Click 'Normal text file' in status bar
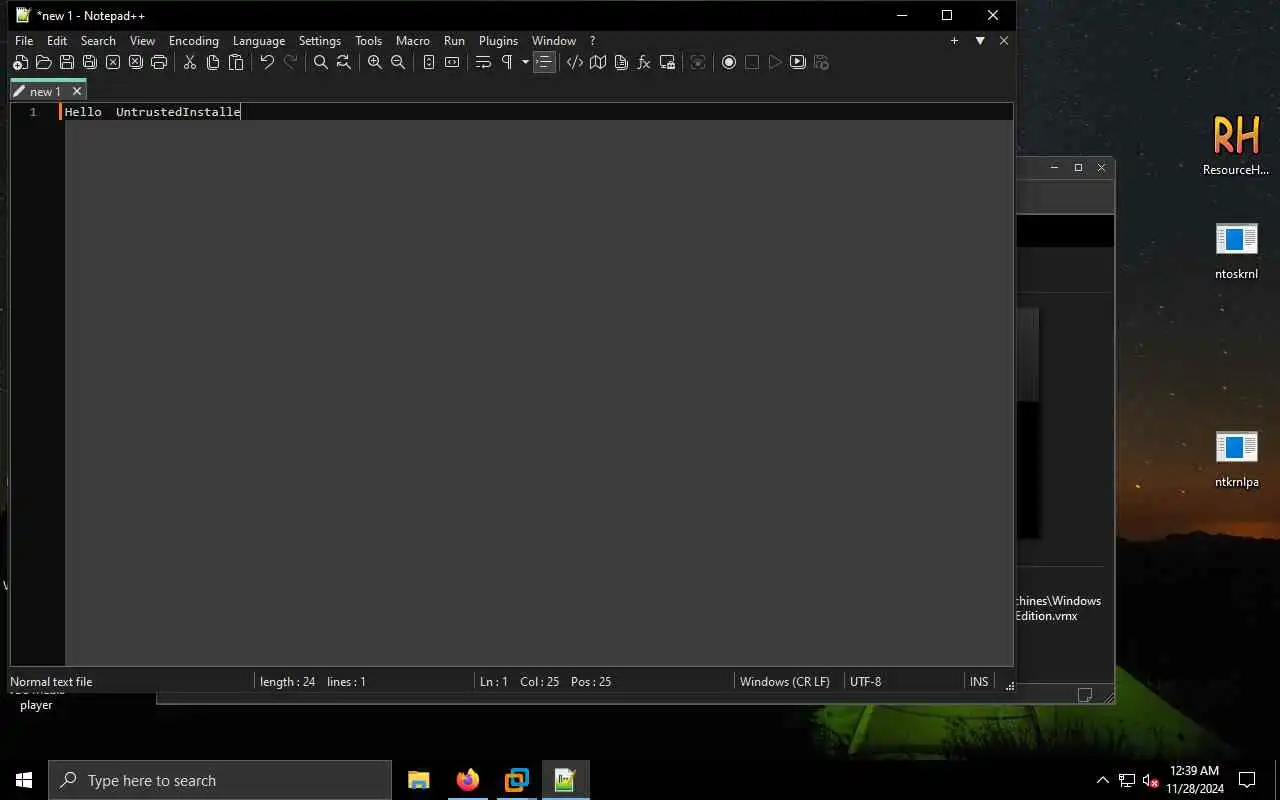The width and height of the screenshot is (1280, 800). pos(51,681)
